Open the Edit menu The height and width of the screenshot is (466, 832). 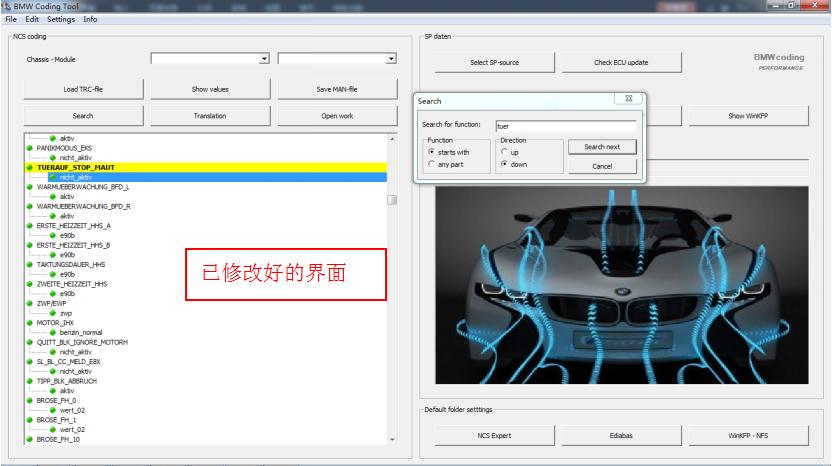point(32,19)
